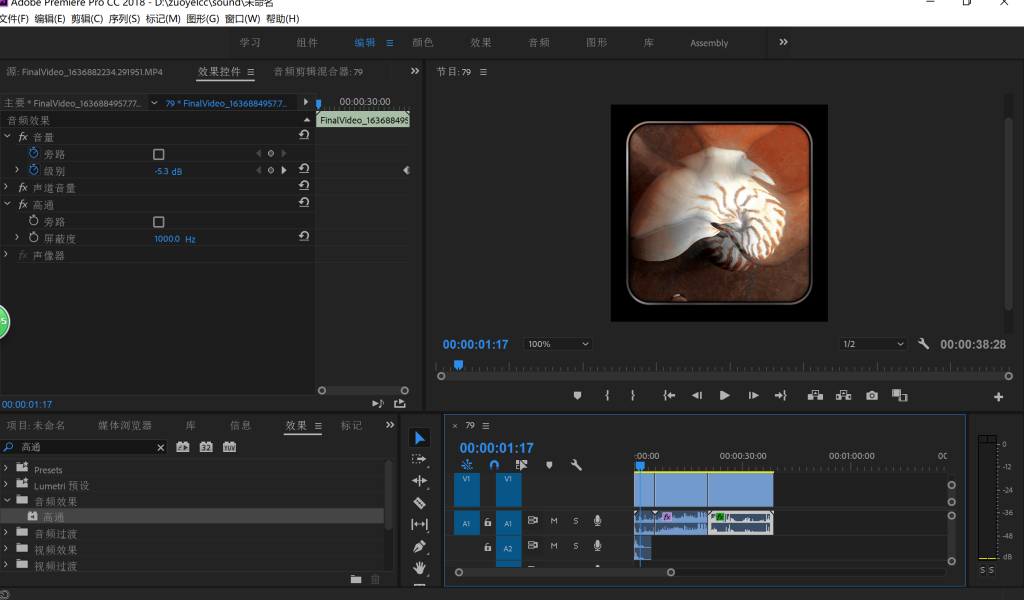Open the 媒体浏览器 panel tab
Screen dimensions: 1024x600
pyautogui.click(x=125, y=426)
